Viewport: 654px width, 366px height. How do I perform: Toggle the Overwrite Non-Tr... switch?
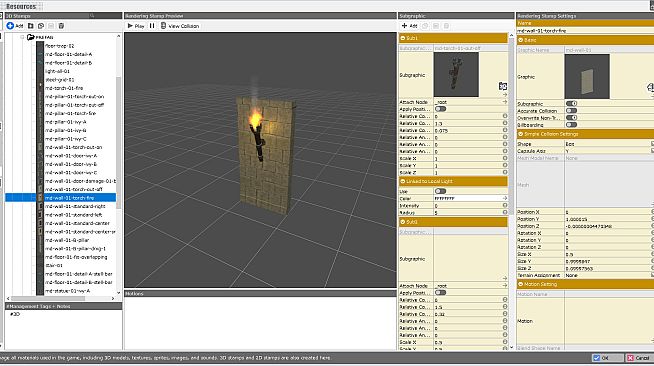571,118
